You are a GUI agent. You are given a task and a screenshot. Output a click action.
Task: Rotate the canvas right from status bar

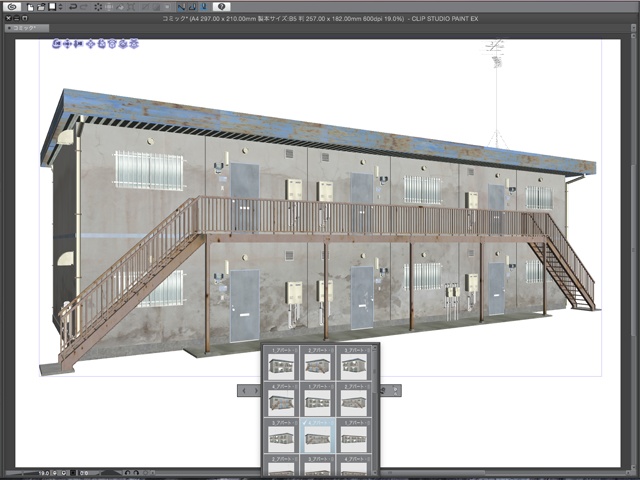click(x=136, y=473)
